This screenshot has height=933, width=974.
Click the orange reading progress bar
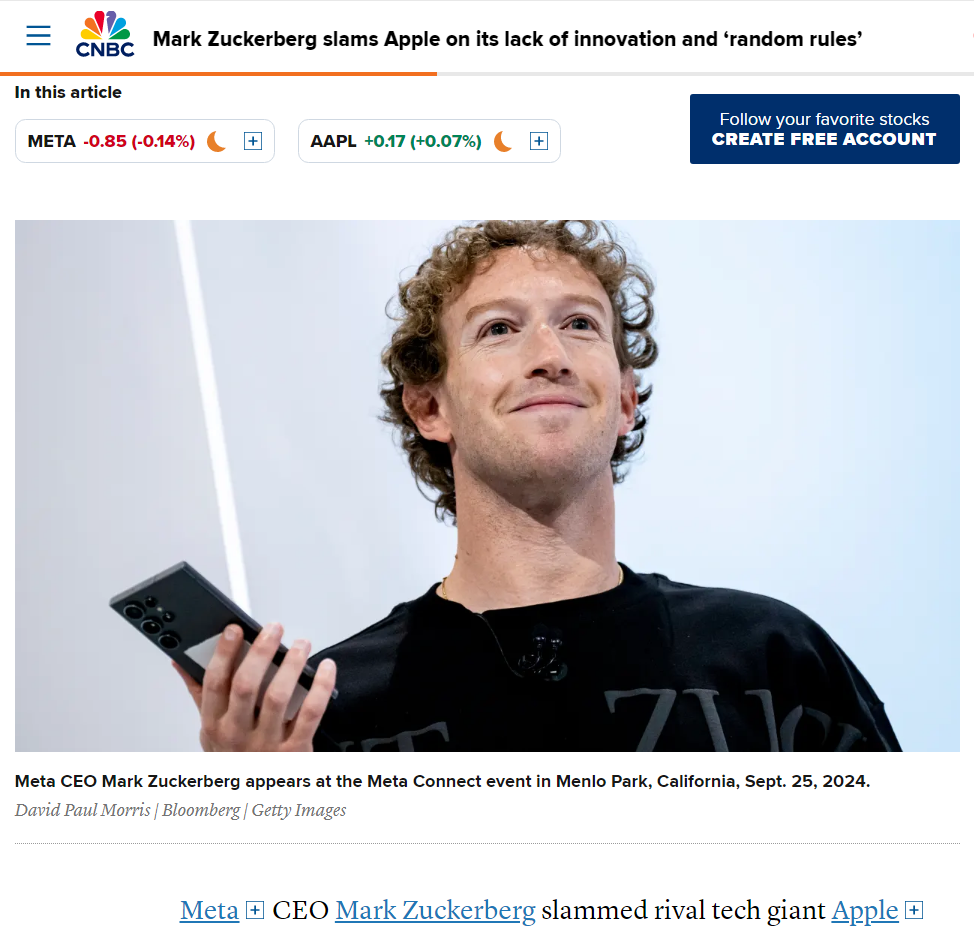tap(218, 74)
